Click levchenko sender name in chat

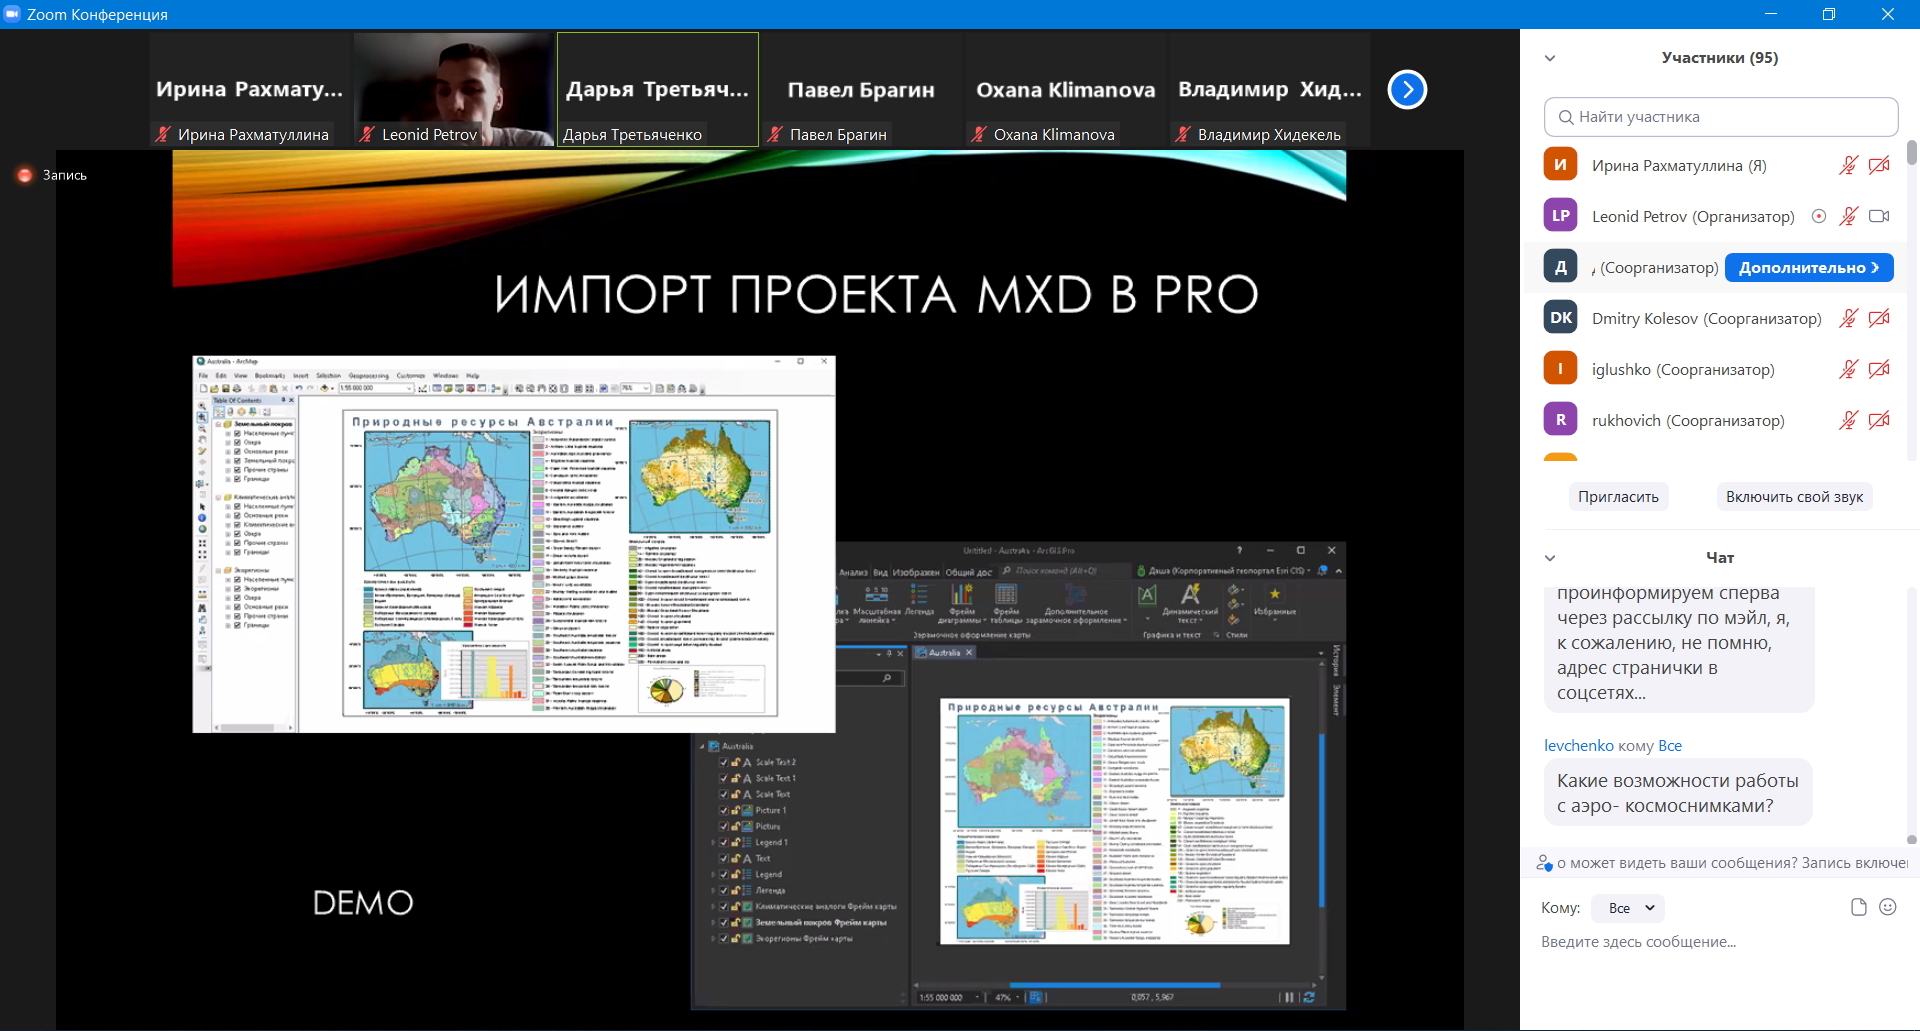(x=1578, y=746)
